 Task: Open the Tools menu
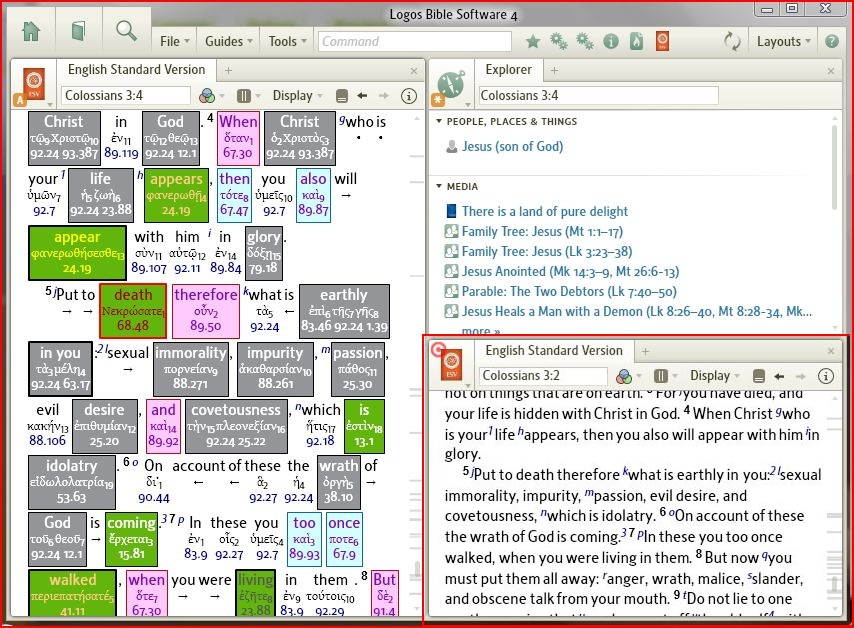[288, 41]
